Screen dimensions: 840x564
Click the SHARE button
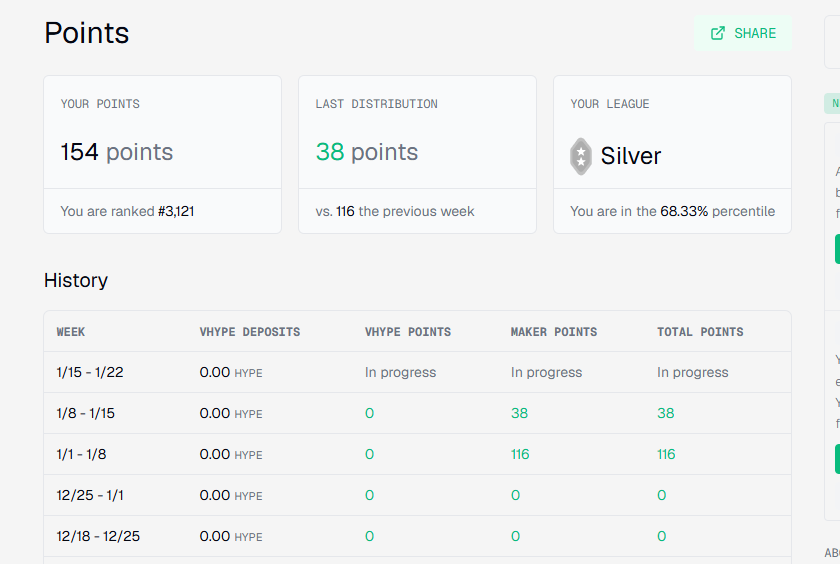click(742, 33)
